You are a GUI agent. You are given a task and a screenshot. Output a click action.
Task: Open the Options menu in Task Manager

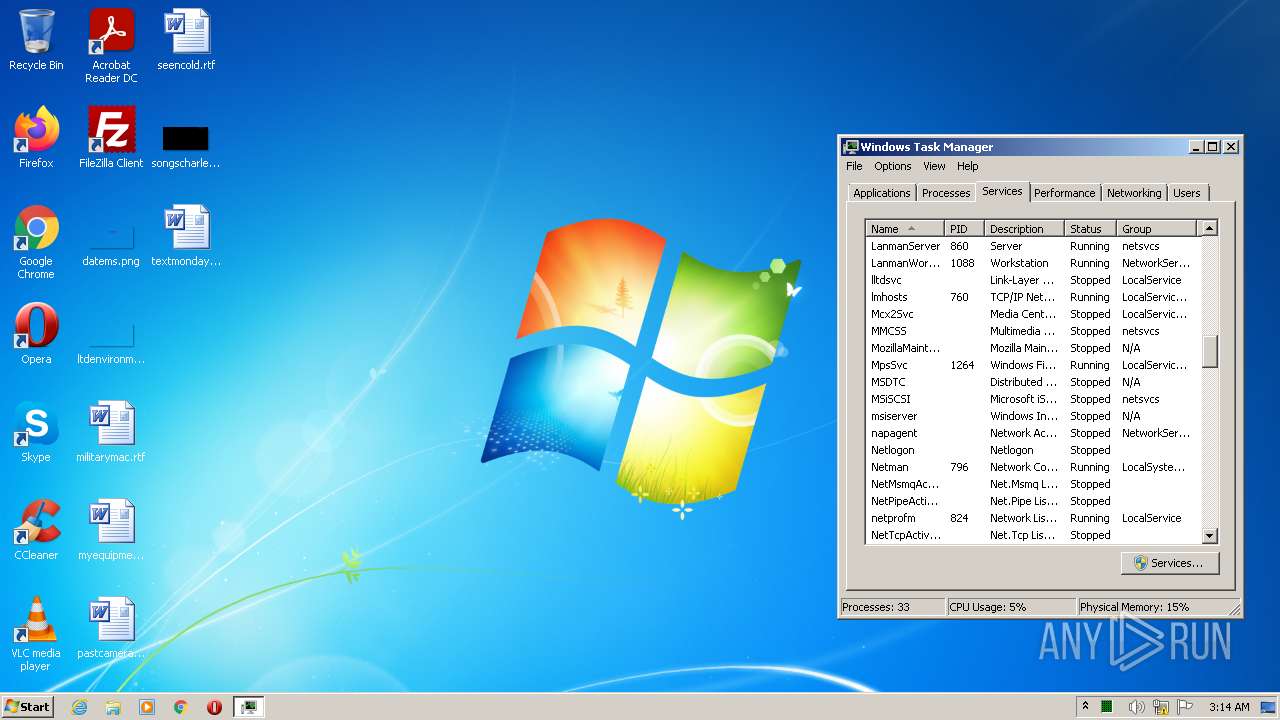coord(892,166)
